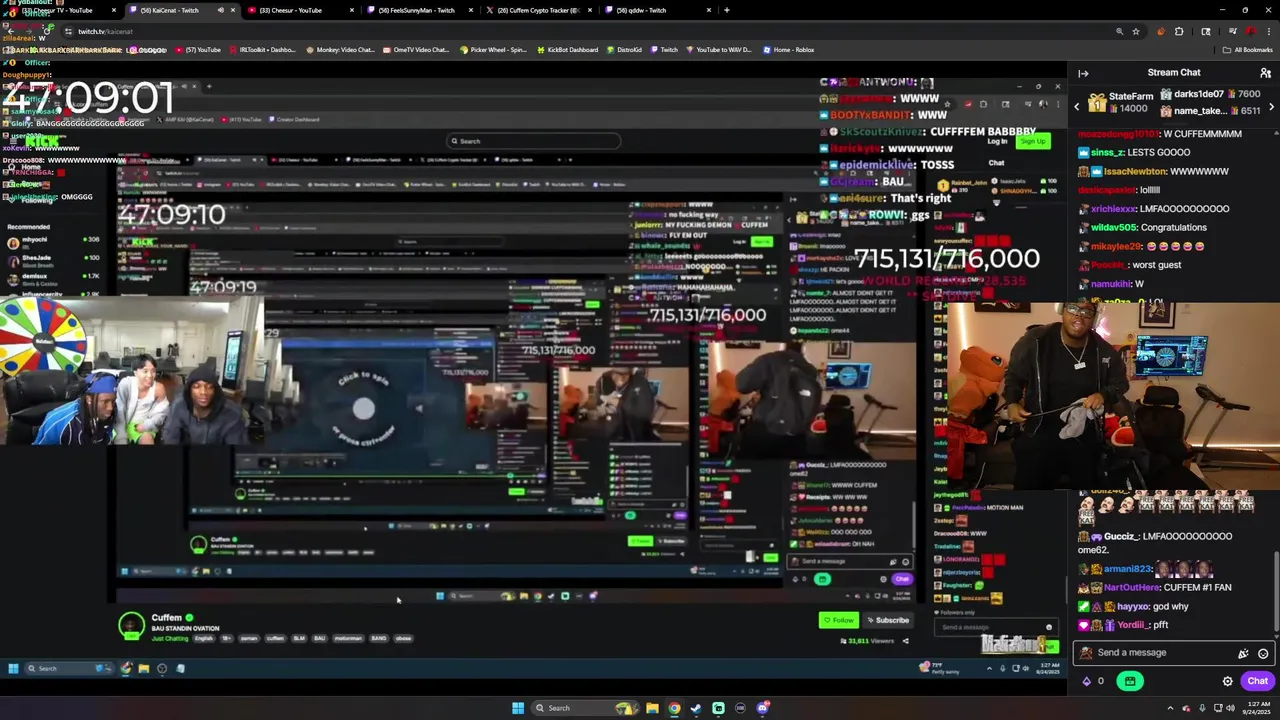Show previous gift leaderboard entries
The height and width of the screenshot is (720, 1280).
coord(1077,106)
